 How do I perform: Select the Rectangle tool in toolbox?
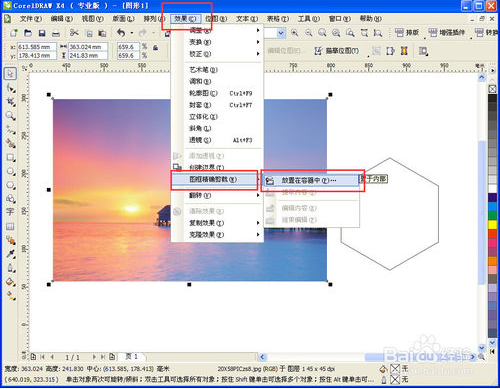click(10, 157)
